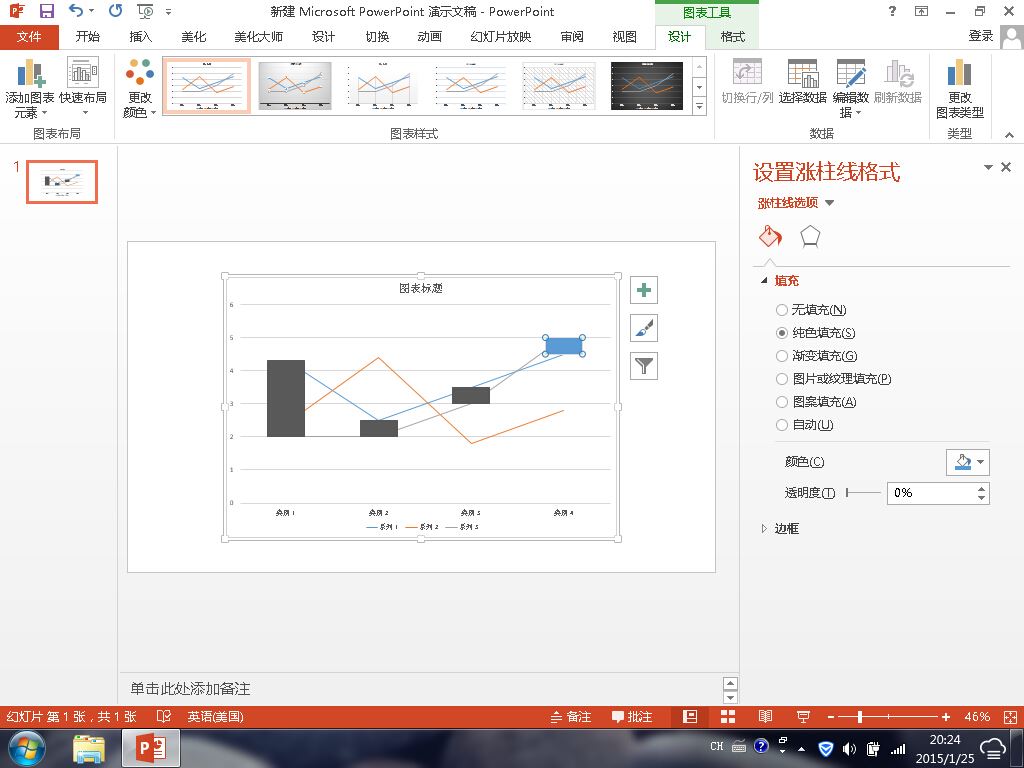1024x768 pixels.
Task: Apply the dark background chart style
Action: pos(647,86)
